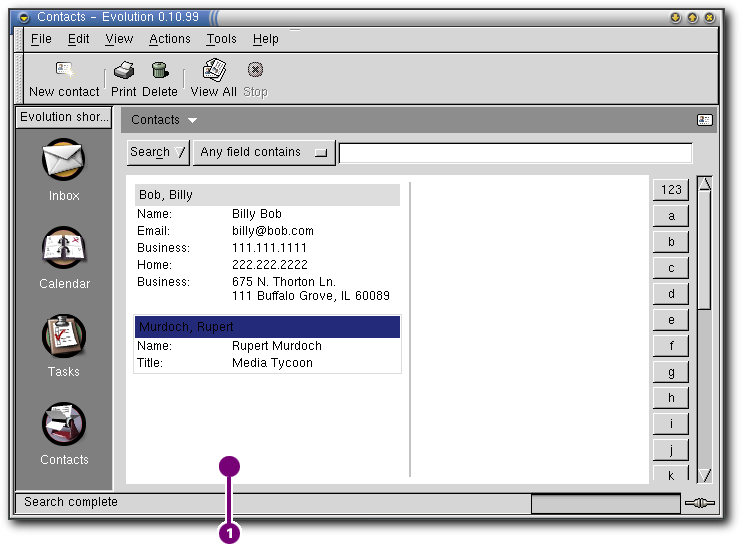Open Inbox from the shortcut bar
Viewport: 749px width, 550px height.
tap(64, 160)
